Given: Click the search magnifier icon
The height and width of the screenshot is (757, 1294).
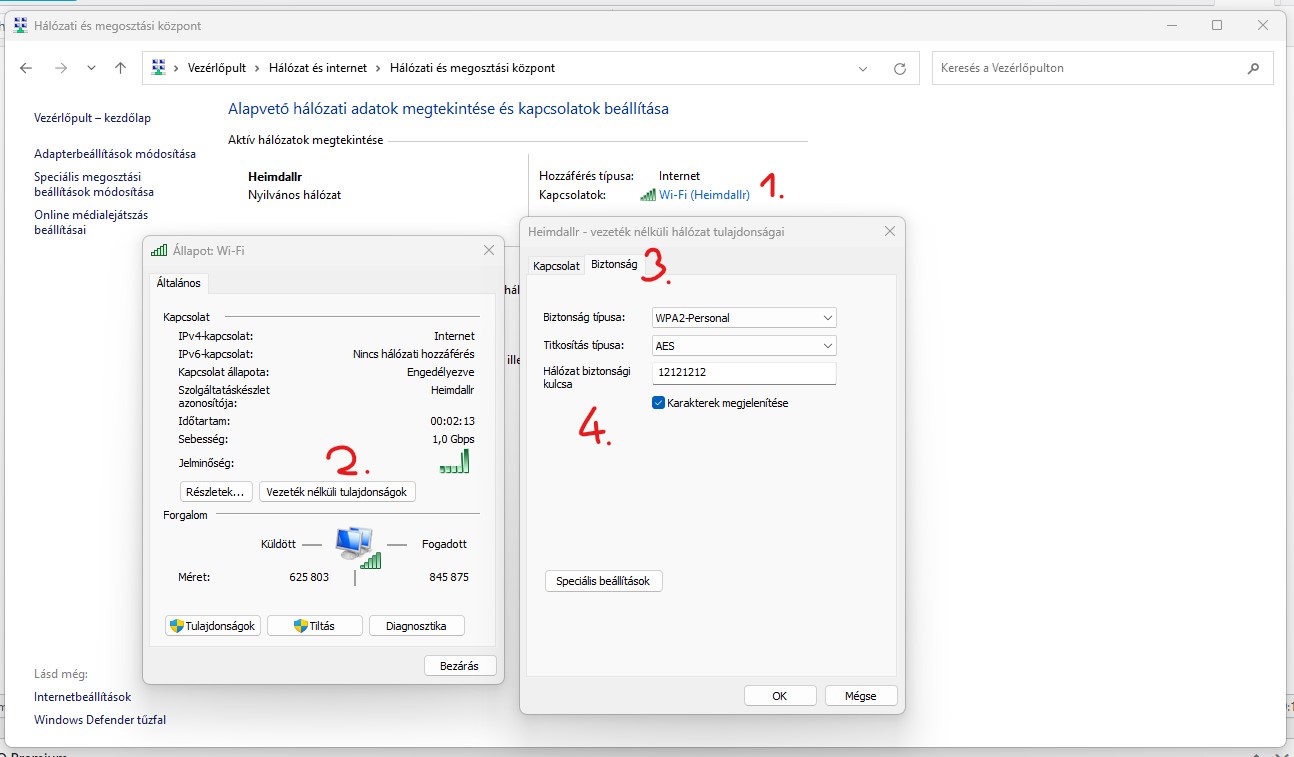Looking at the screenshot, I should click(1253, 68).
